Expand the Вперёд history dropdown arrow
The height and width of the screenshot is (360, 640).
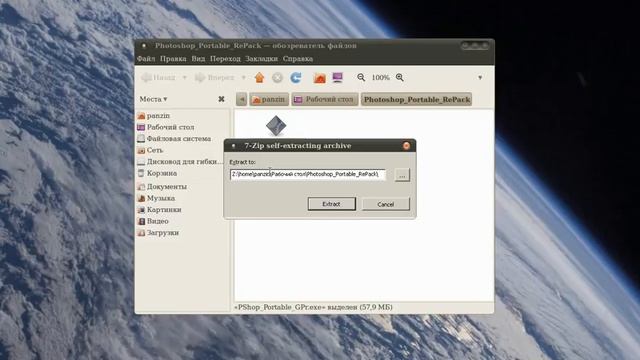click(x=244, y=78)
